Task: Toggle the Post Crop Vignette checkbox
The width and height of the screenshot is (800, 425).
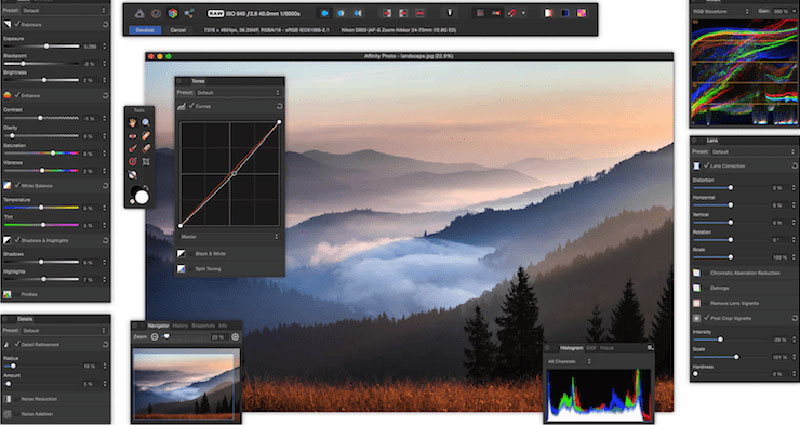Action: point(707,318)
